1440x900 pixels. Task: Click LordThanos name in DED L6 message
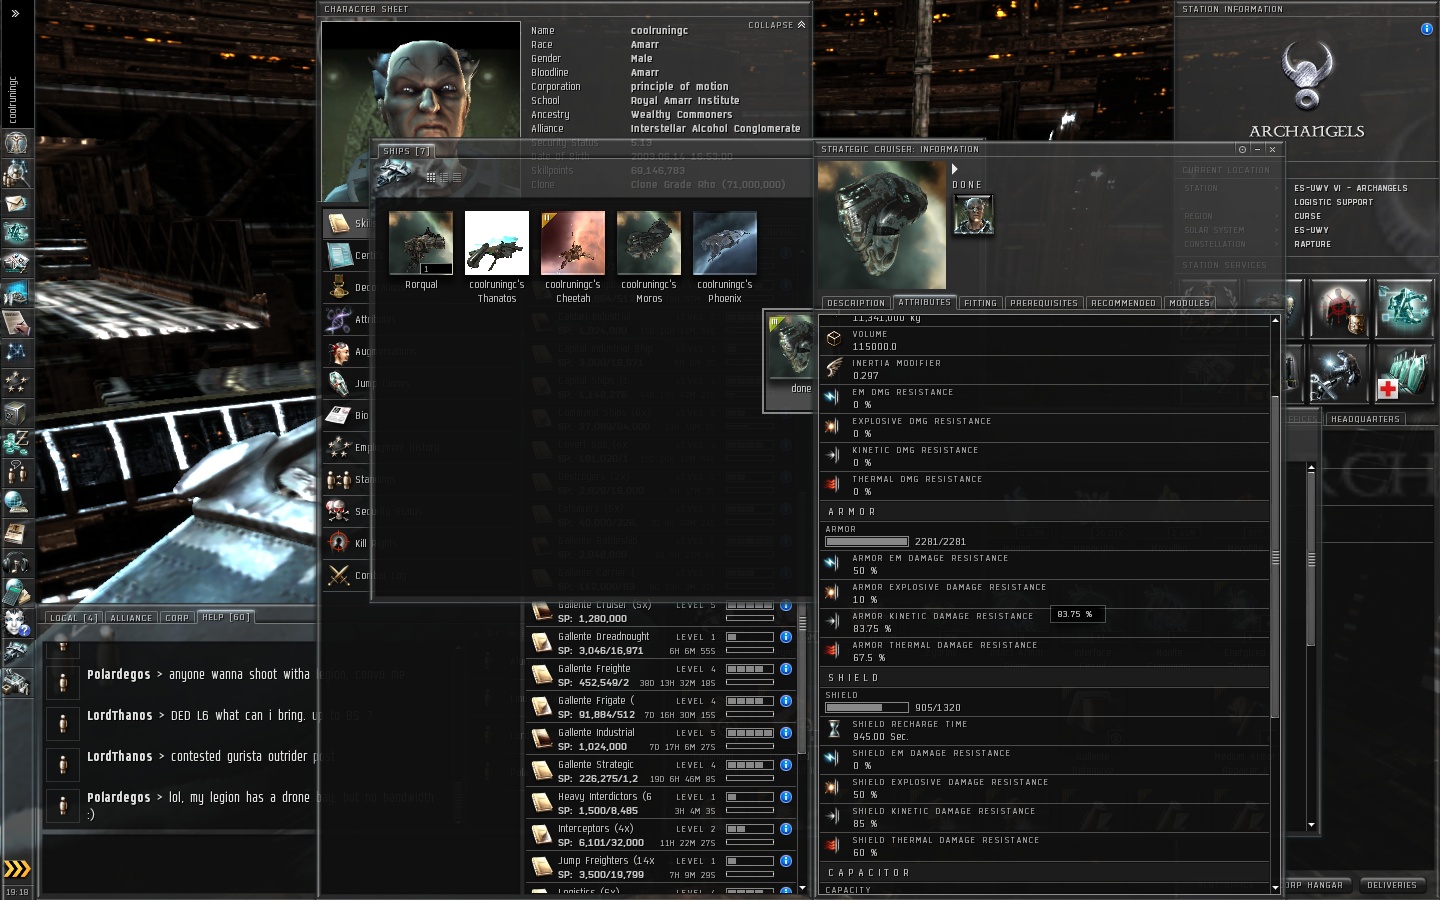(x=119, y=715)
